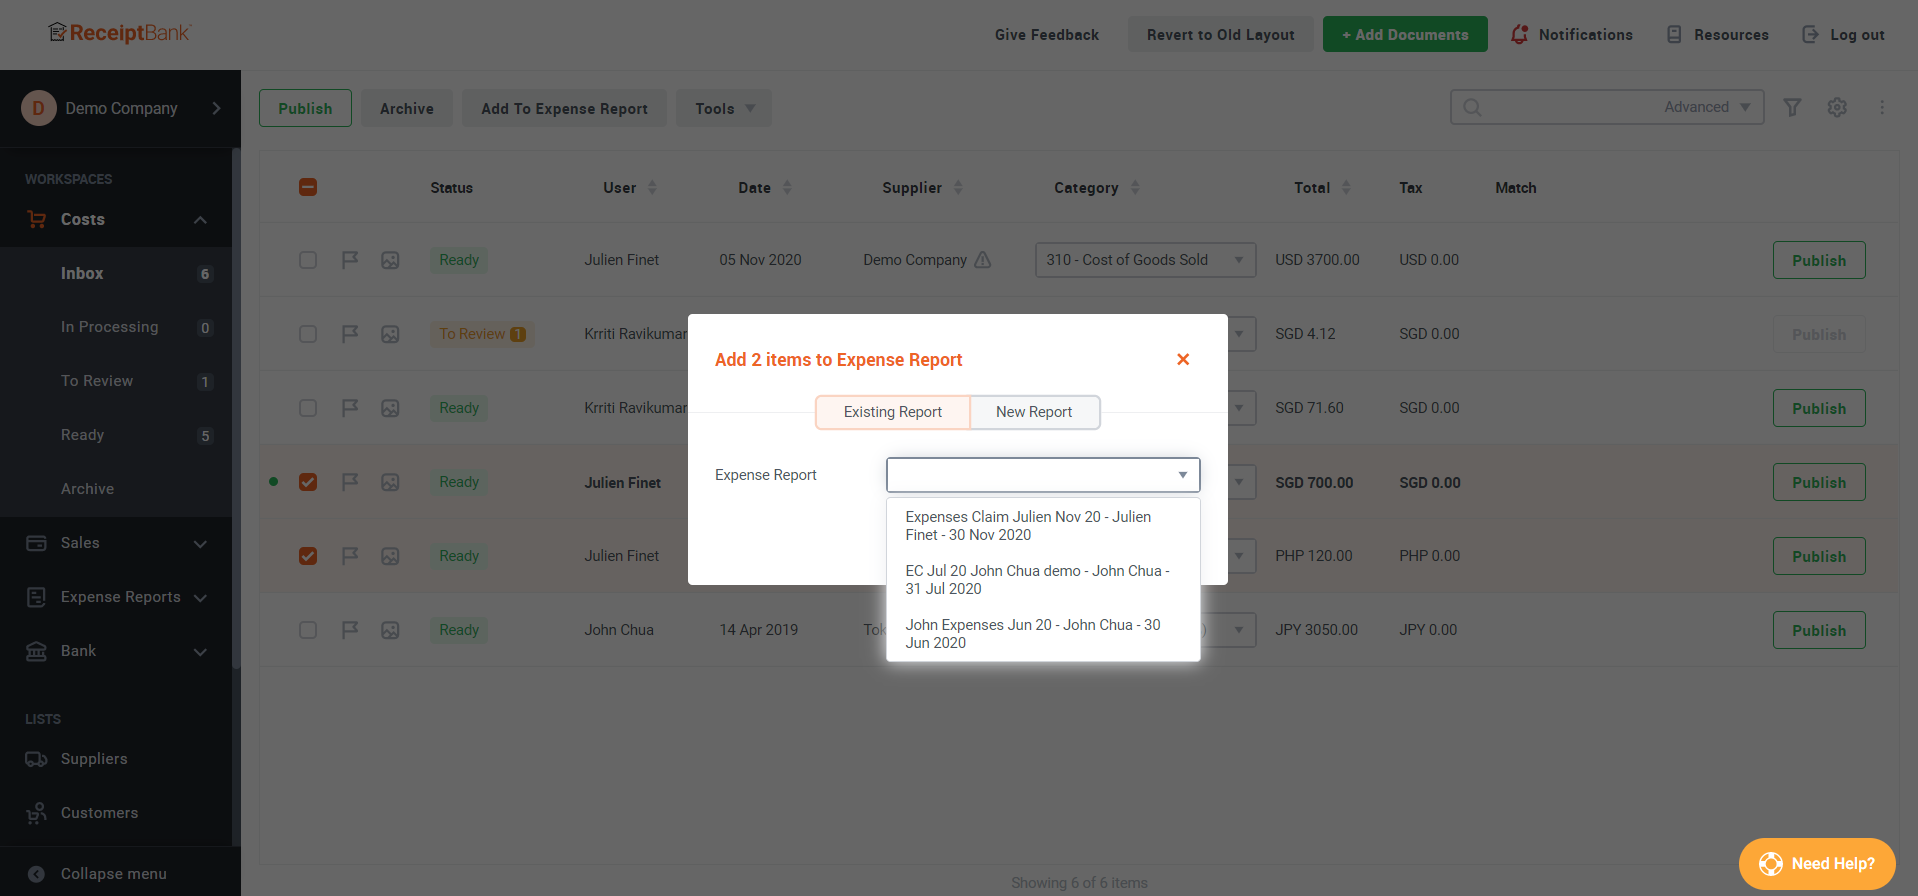View image of John Chua row
The height and width of the screenshot is (896, 1918).
[x=390, y=630]
